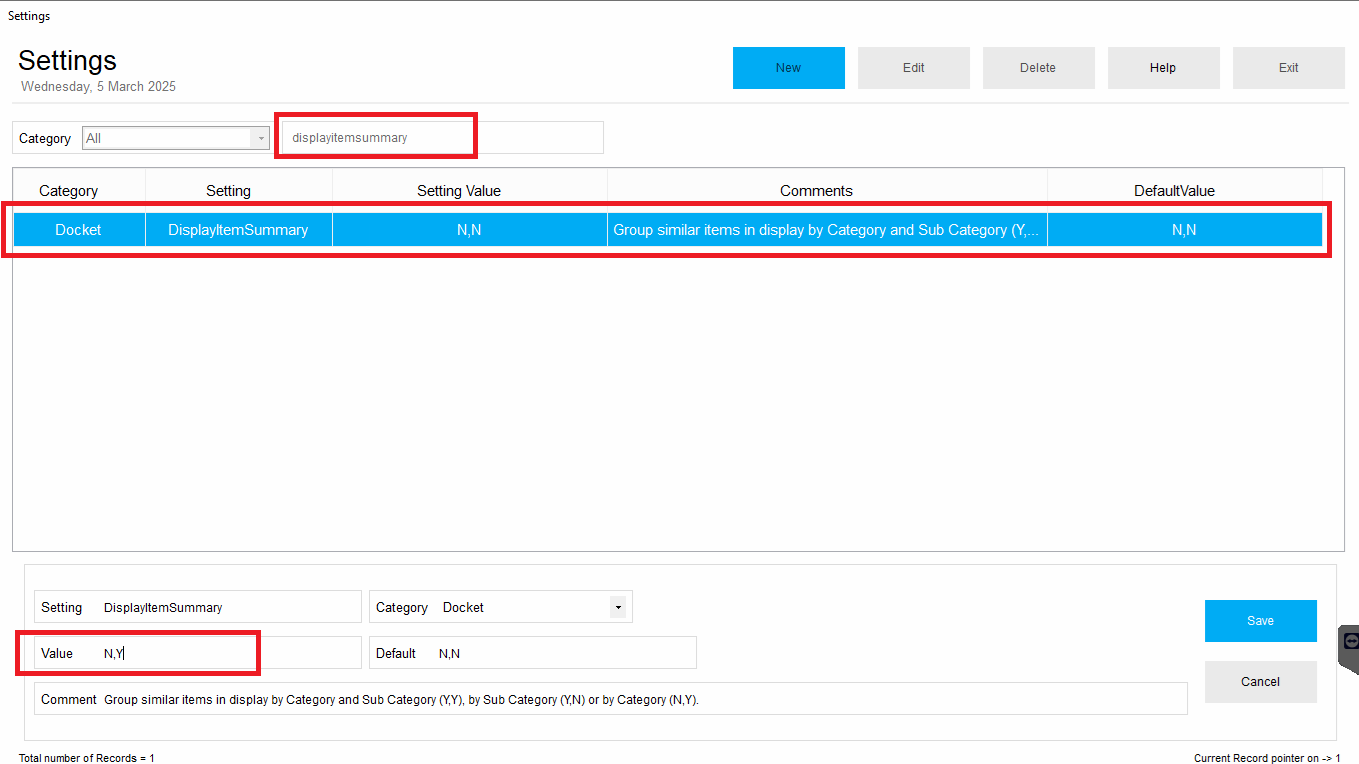The image size is (1359, 764).
Task: Click the 'Current Record pointer on' status text
Action: click(x=1267, y=758)
